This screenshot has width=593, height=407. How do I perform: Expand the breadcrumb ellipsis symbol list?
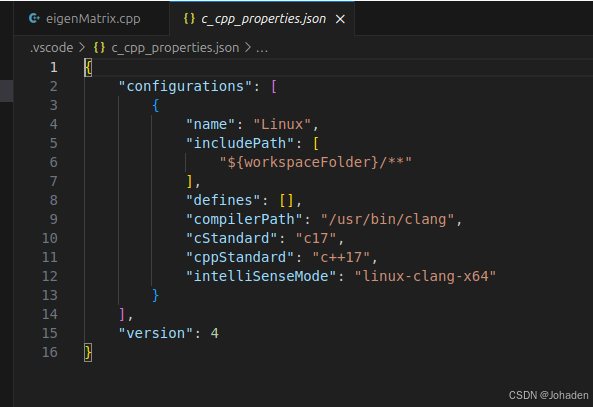[262, 48]
